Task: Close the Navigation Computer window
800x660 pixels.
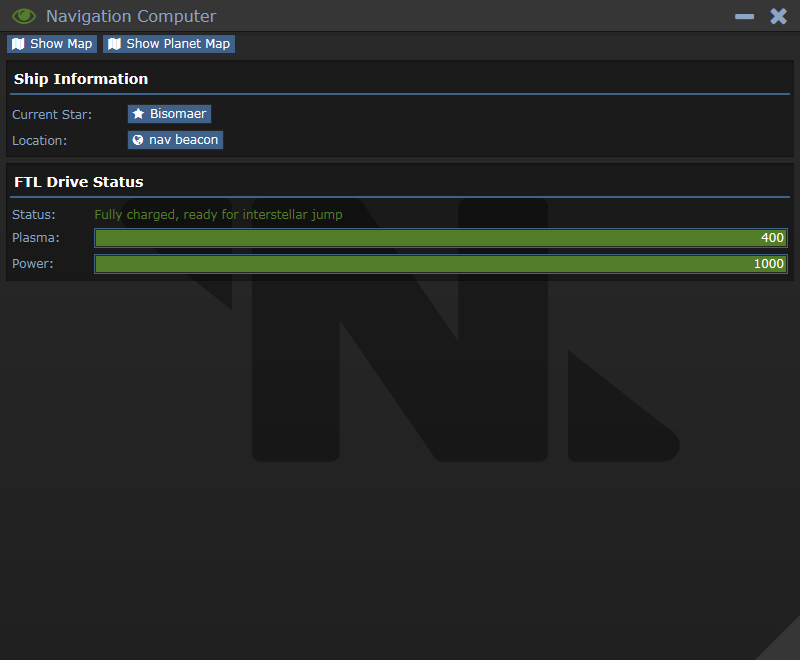Action: pos(779,16)
